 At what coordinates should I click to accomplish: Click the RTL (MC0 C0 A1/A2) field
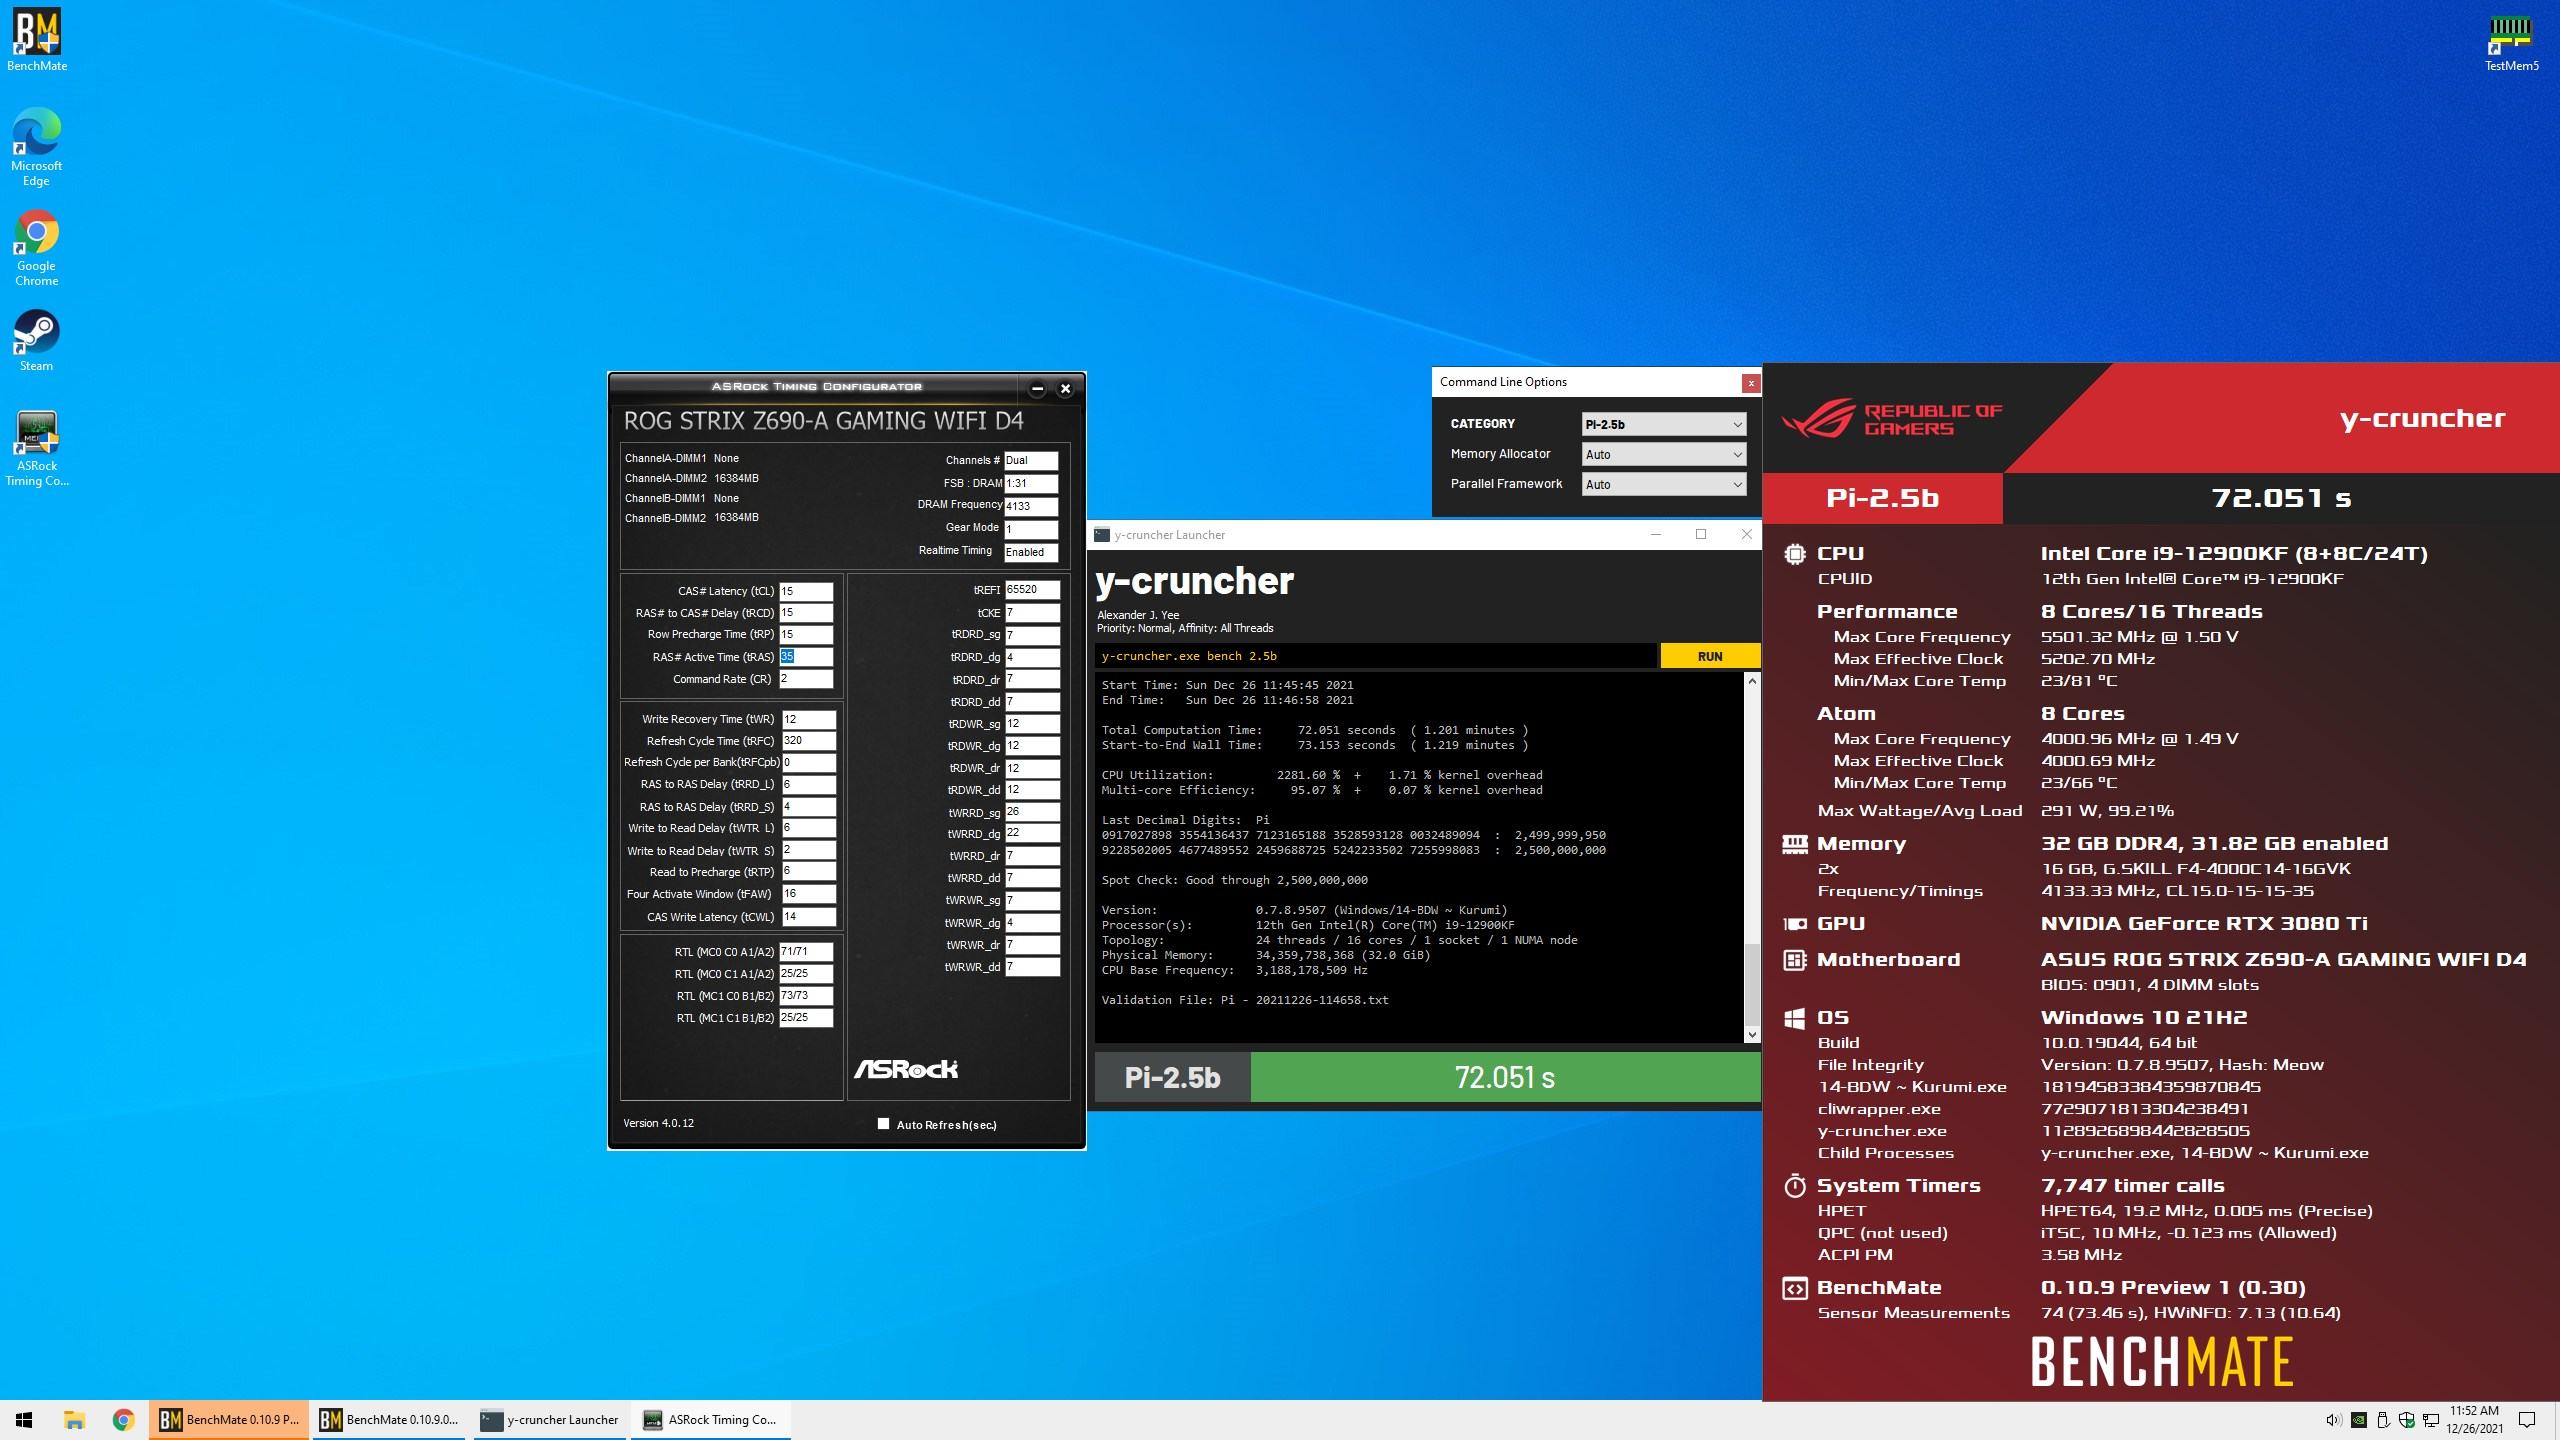806,951
